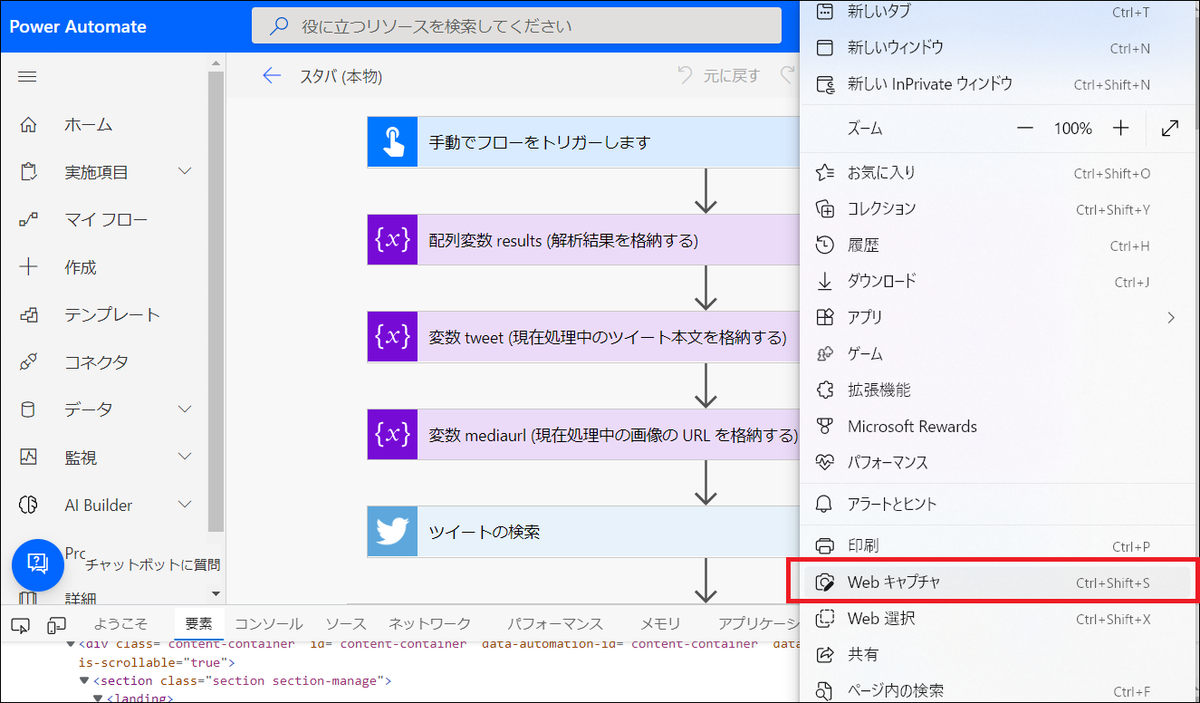
Task: Toggle the DevTools device emulation icon
Action: coord(56,624)
